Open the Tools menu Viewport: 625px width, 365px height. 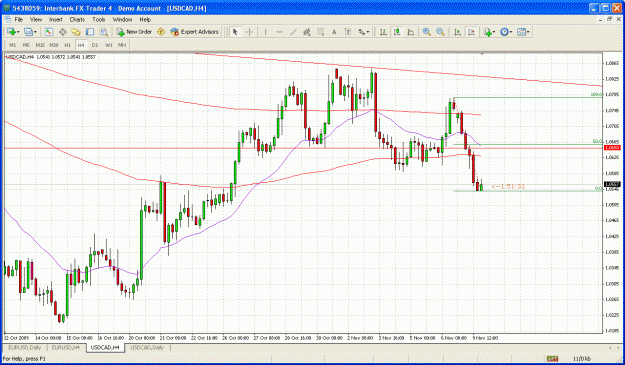(x=98, y=19)
